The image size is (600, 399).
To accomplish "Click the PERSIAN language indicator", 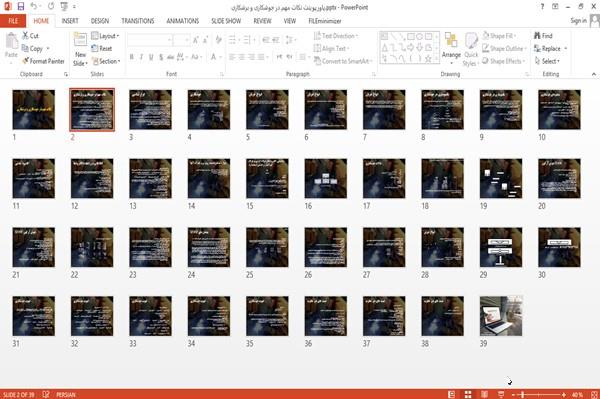I will (x=66, y=394).
